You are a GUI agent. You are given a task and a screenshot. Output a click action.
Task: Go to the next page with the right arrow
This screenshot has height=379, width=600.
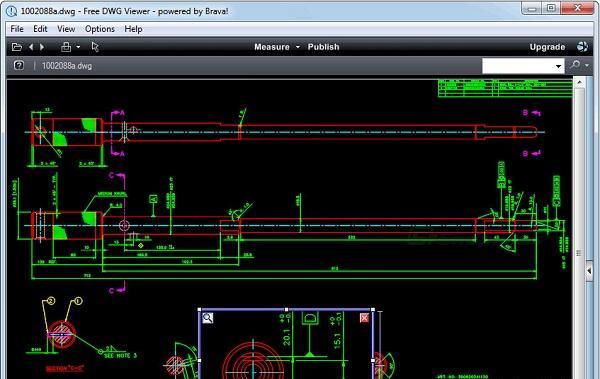42,47
